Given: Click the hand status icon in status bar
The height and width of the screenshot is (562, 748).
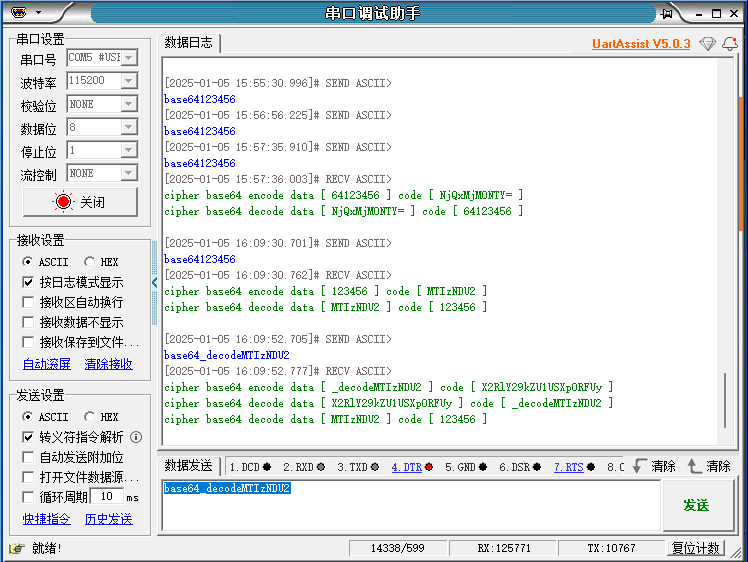Looking at the screenshot, I should pos(17,549).
